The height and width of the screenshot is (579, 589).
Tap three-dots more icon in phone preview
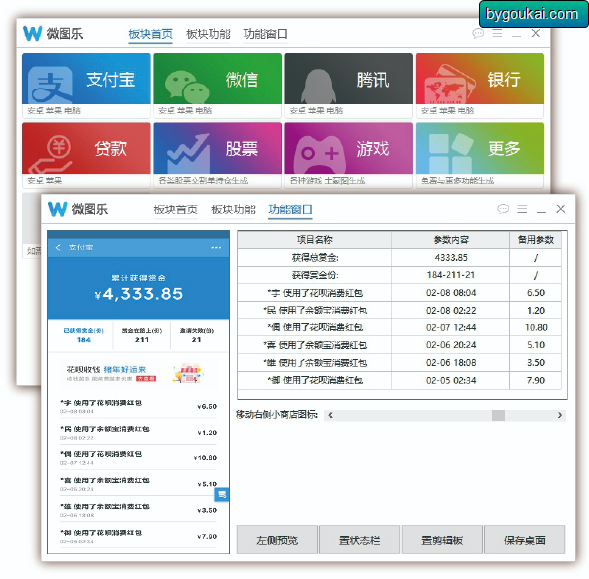216,247
